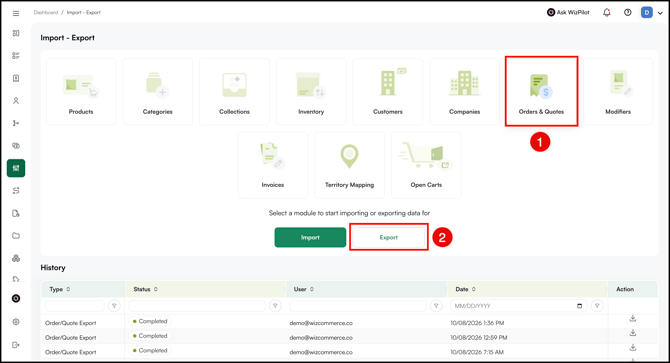Click the Completed status of 1:36 PM row
The image size is (670, 363).
(150, 322)
